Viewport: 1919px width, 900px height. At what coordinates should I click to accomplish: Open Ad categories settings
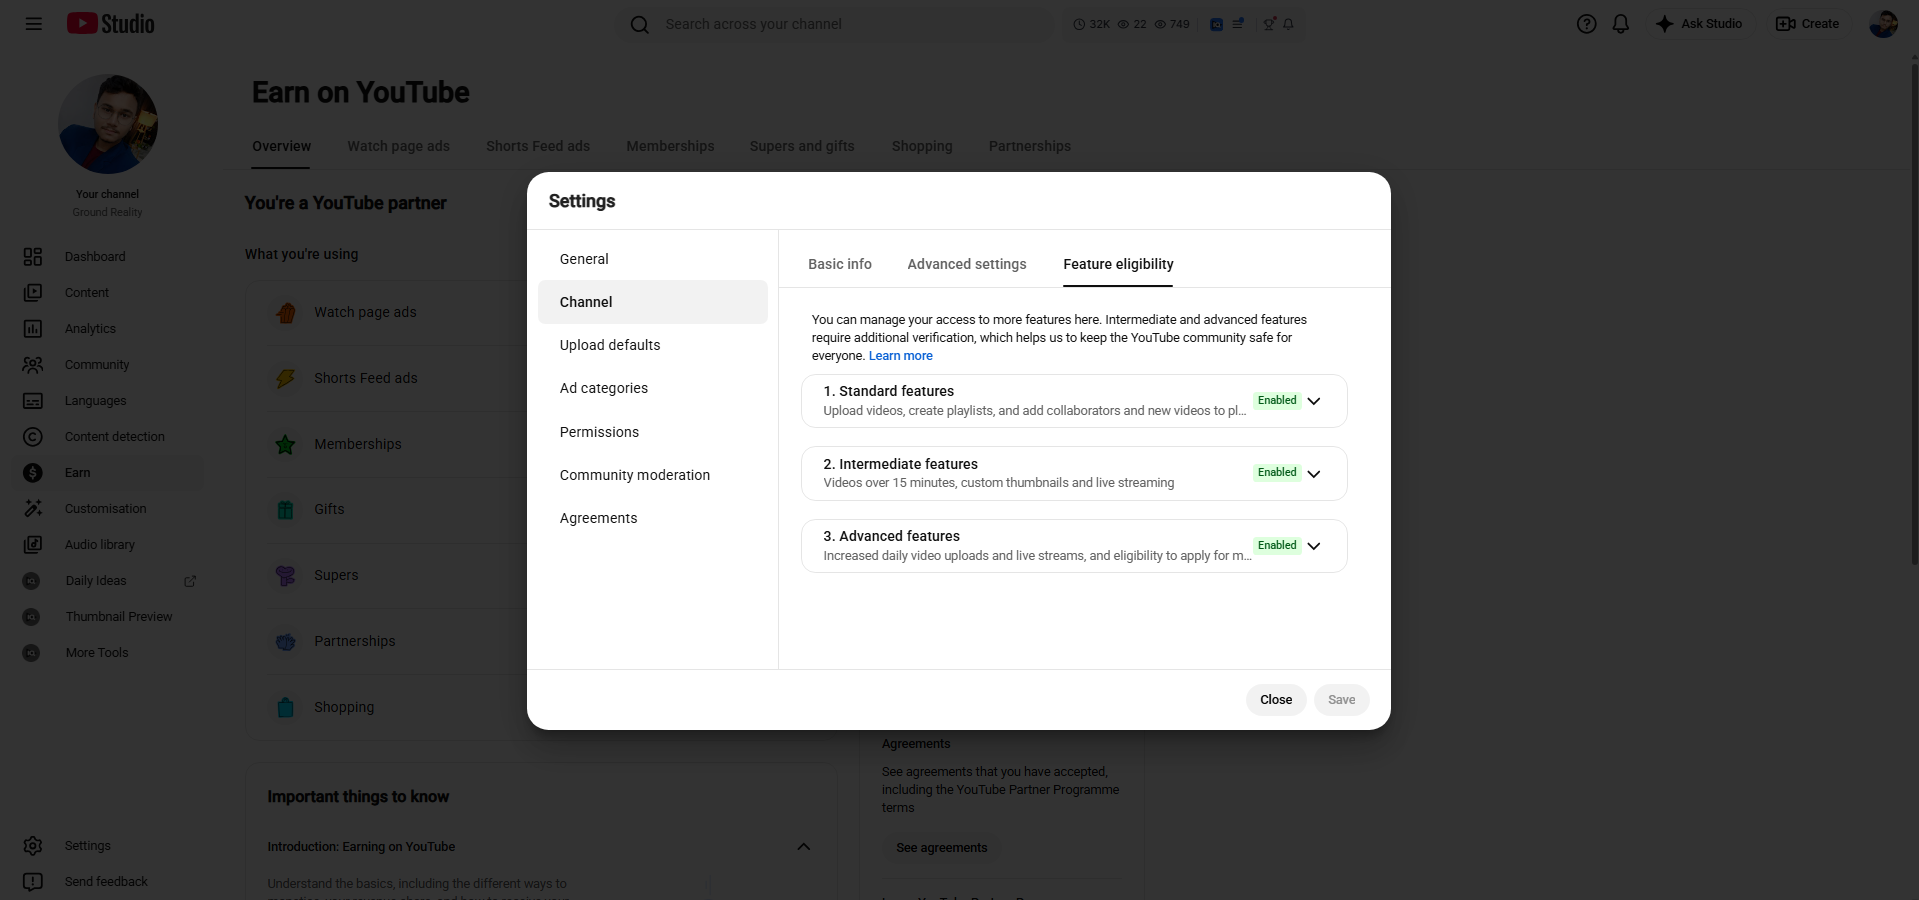pos(653,388)
